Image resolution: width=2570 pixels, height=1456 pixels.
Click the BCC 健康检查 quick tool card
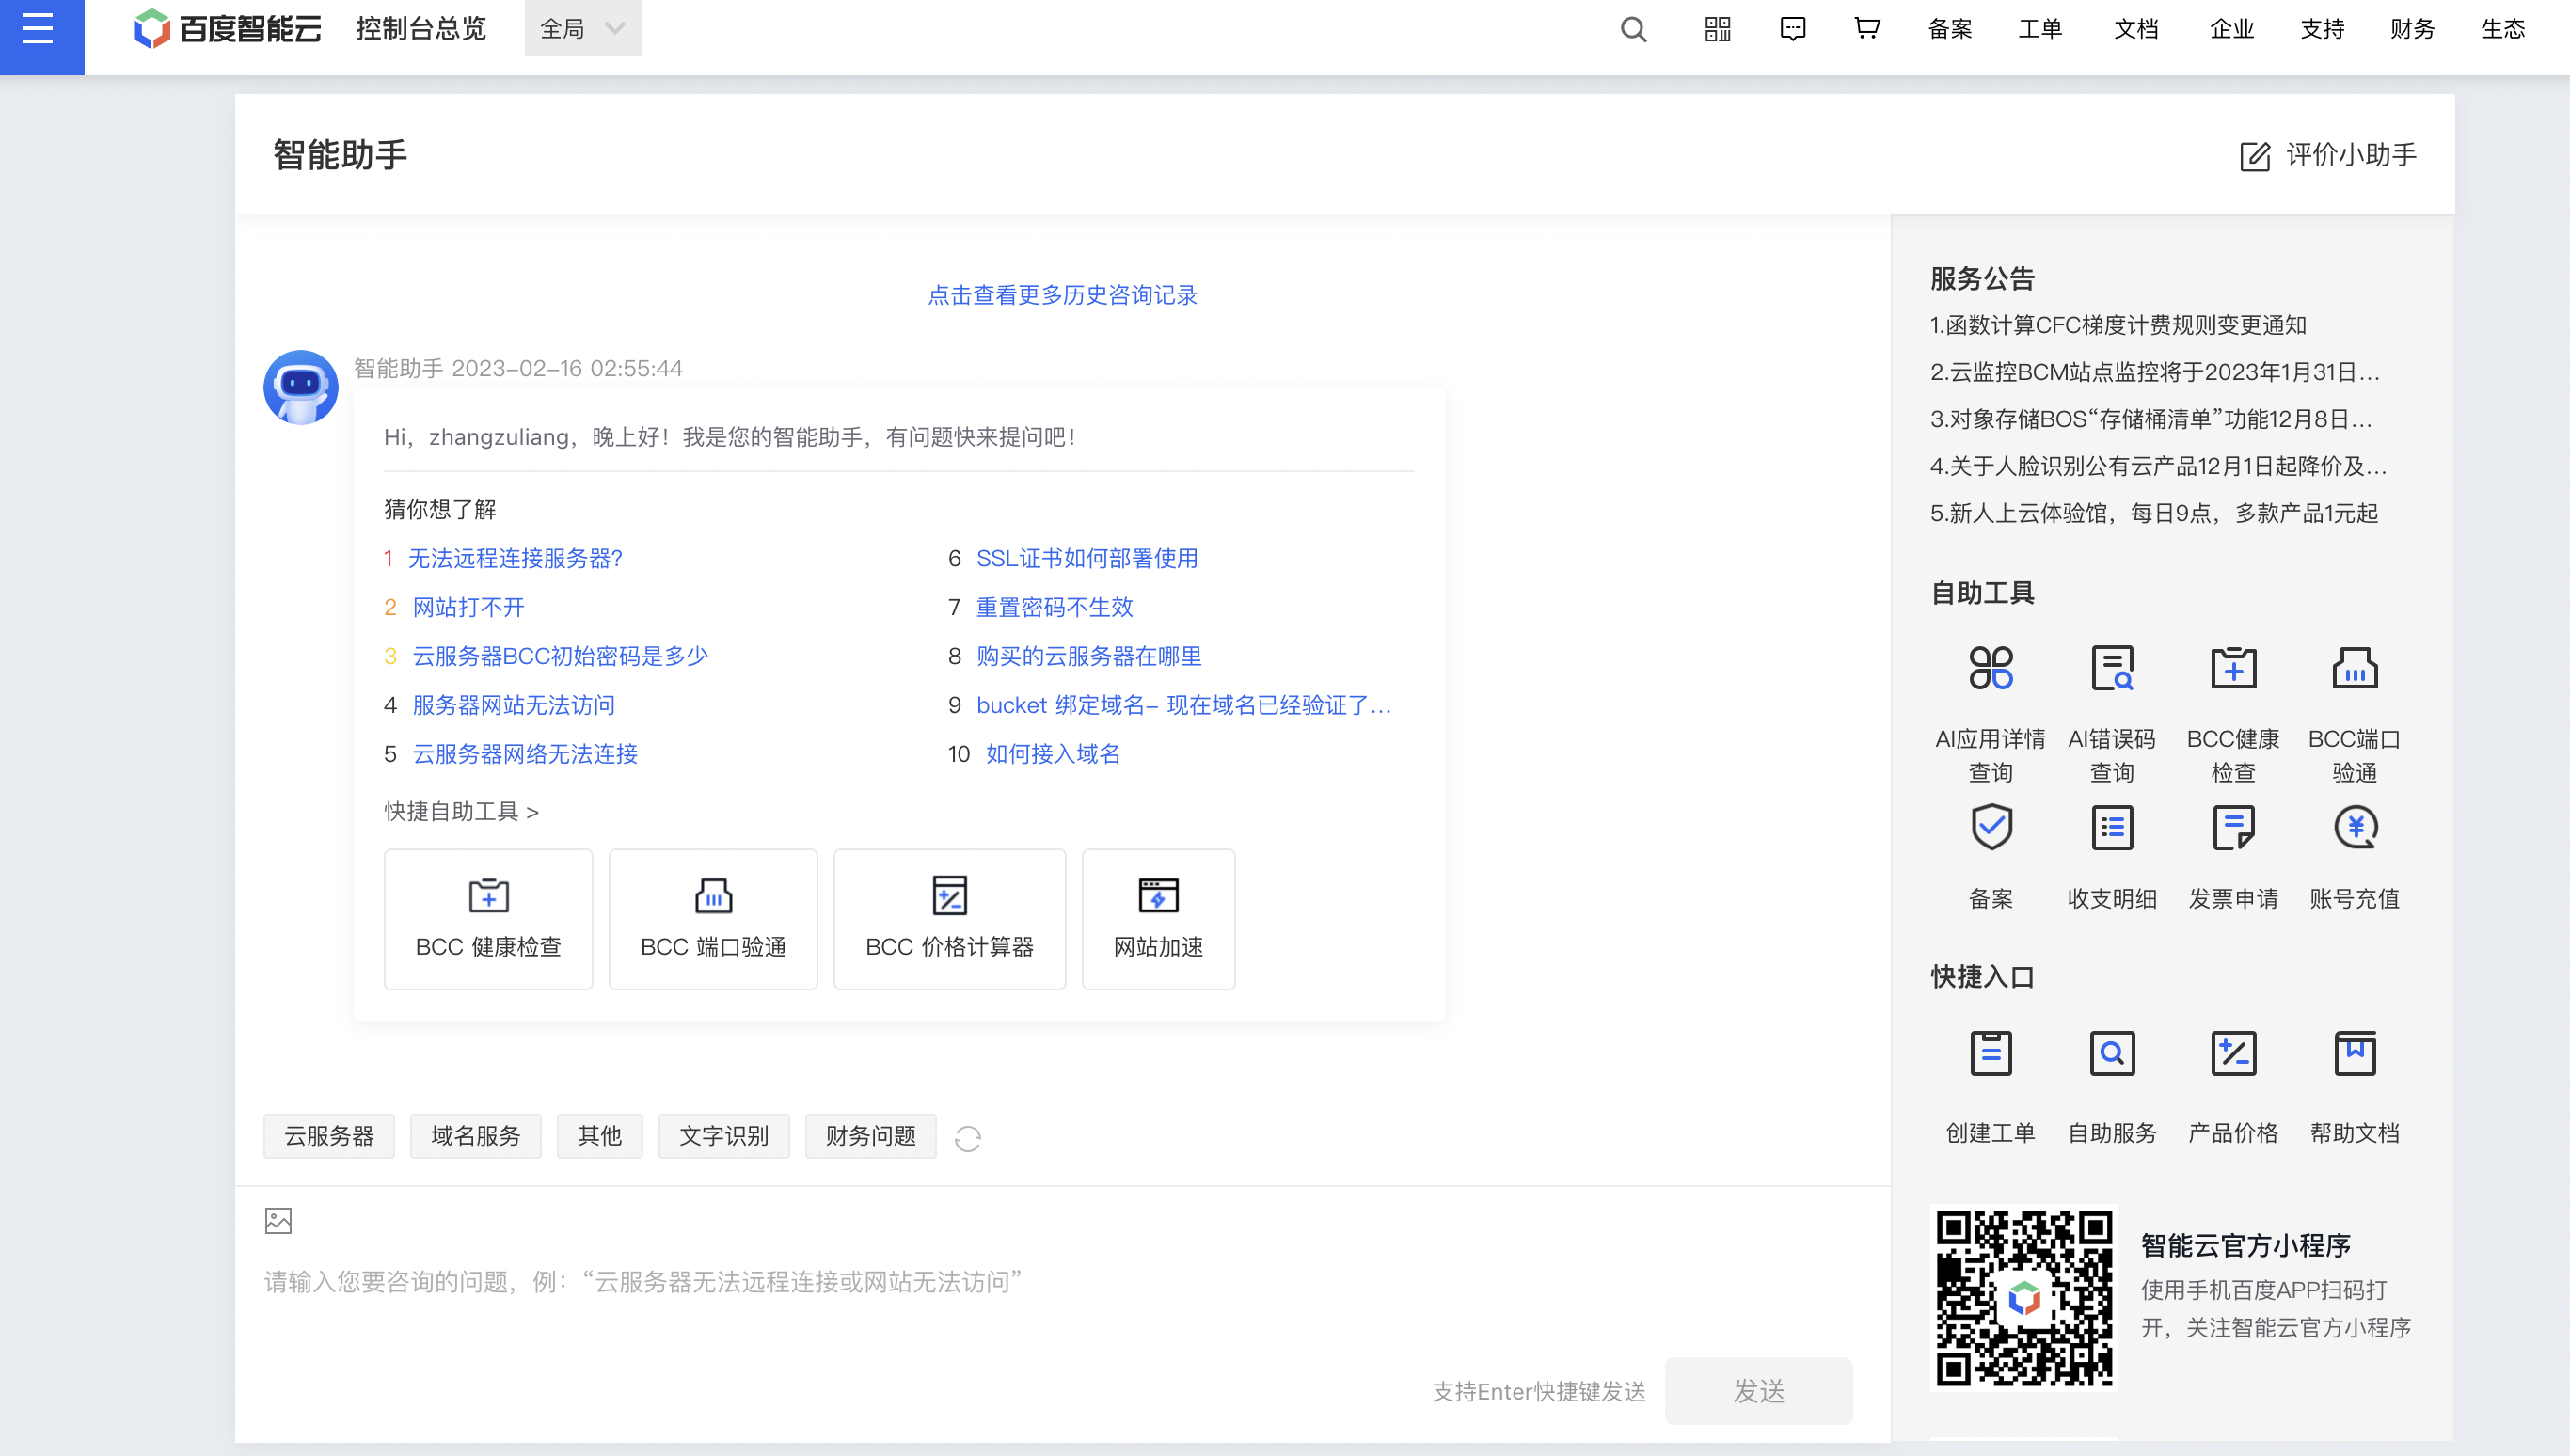(x=488, y=919)
